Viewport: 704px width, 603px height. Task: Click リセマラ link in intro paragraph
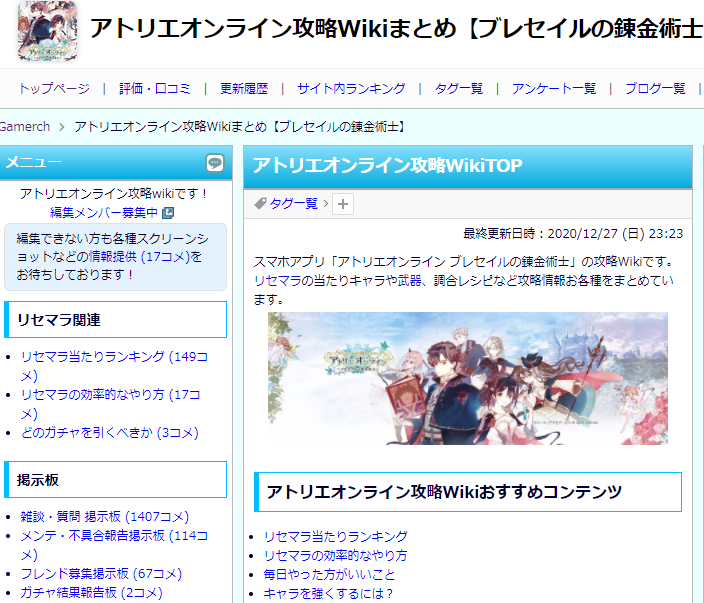tap(277, 281)
